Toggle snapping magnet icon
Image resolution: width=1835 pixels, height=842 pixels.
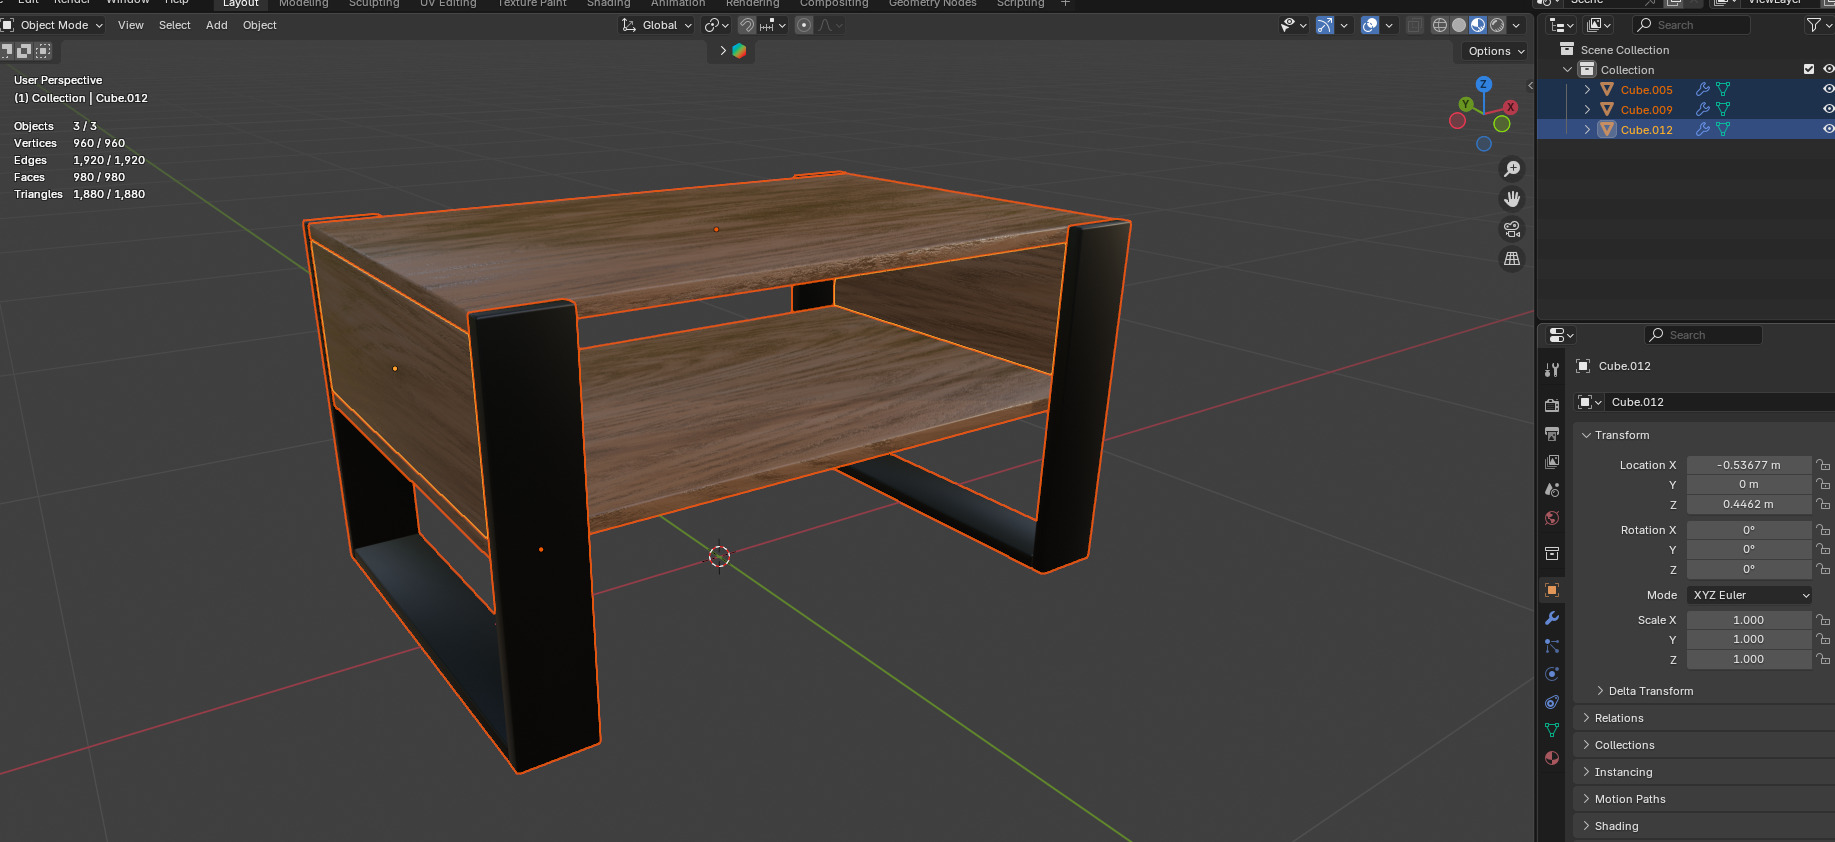click(747, 25)
